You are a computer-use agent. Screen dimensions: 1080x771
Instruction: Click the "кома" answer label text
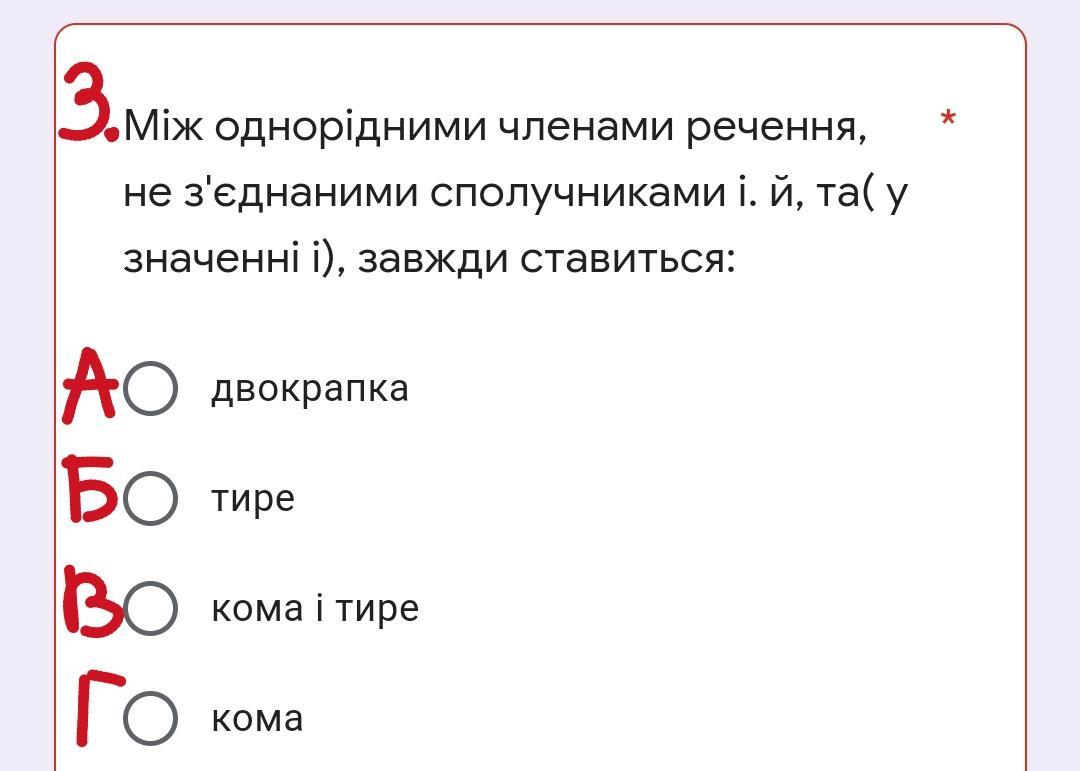coord(257,719)
